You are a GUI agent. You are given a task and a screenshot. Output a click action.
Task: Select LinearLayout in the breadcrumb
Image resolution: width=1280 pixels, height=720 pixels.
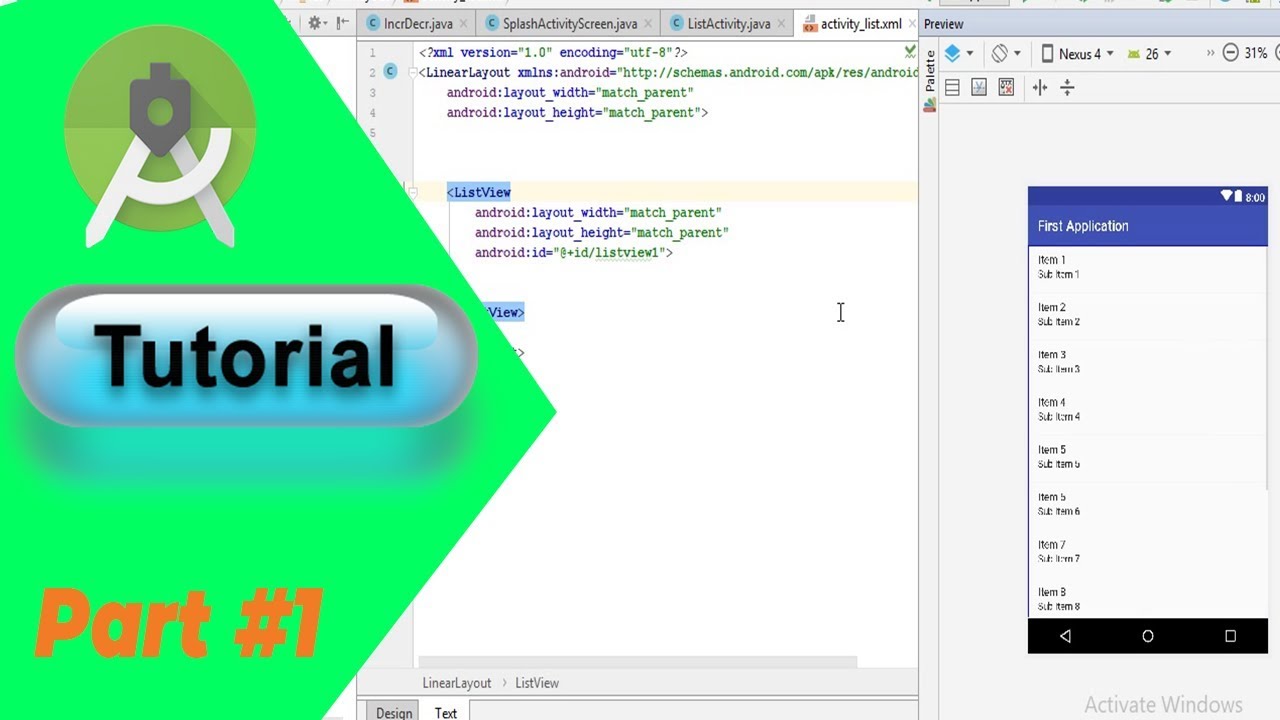pyautogui.click(x=457, y=683)
